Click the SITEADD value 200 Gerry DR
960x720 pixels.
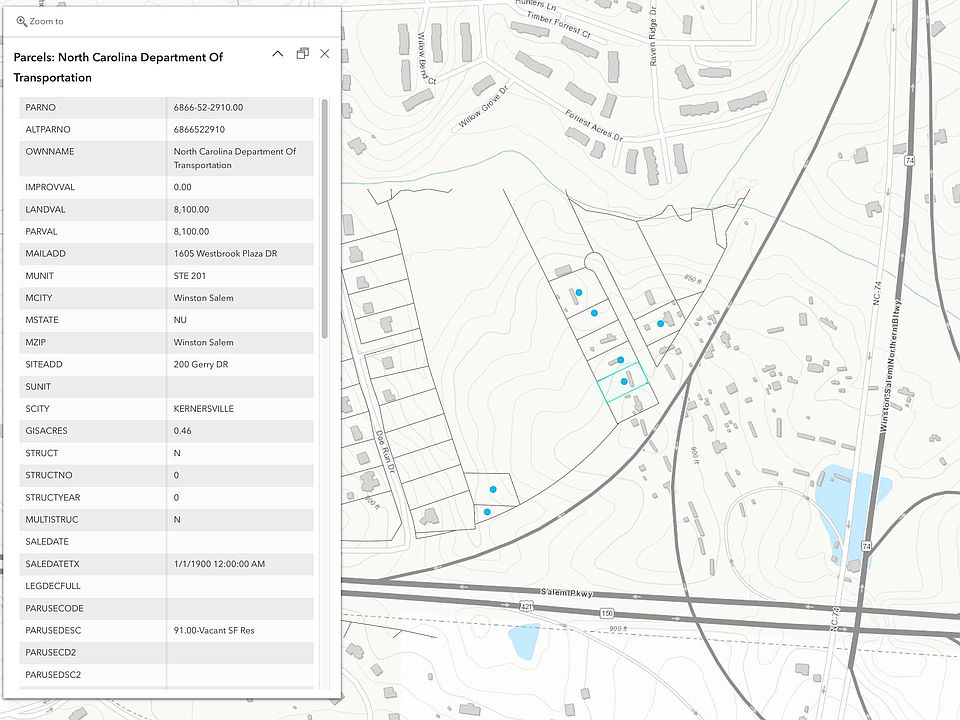201,364
